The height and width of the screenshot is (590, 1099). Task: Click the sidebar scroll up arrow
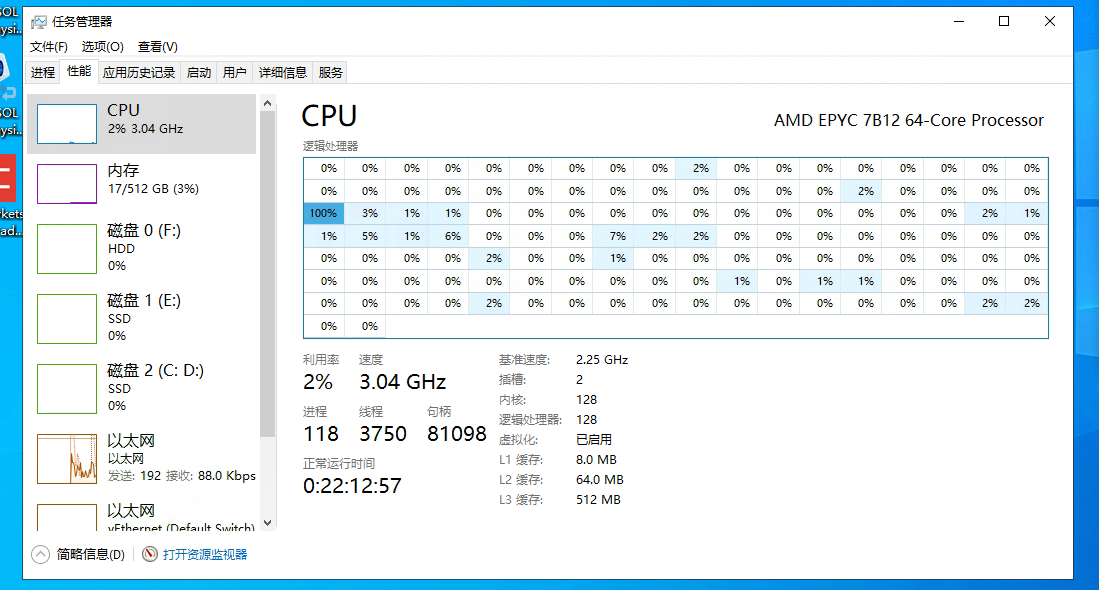point(267,103)
